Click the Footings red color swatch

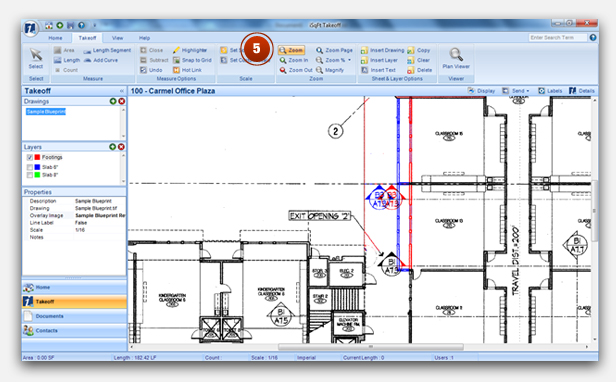tap(37, 157)
